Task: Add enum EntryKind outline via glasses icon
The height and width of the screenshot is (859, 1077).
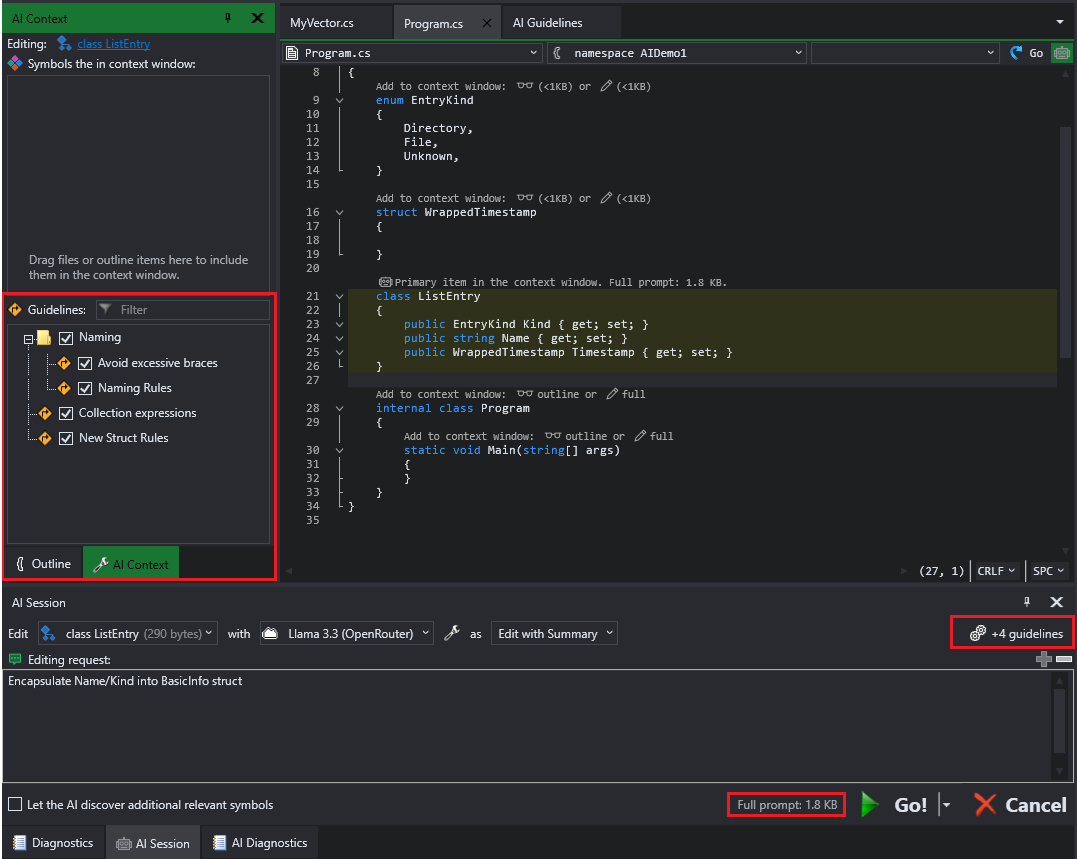Action: (525, 86)
